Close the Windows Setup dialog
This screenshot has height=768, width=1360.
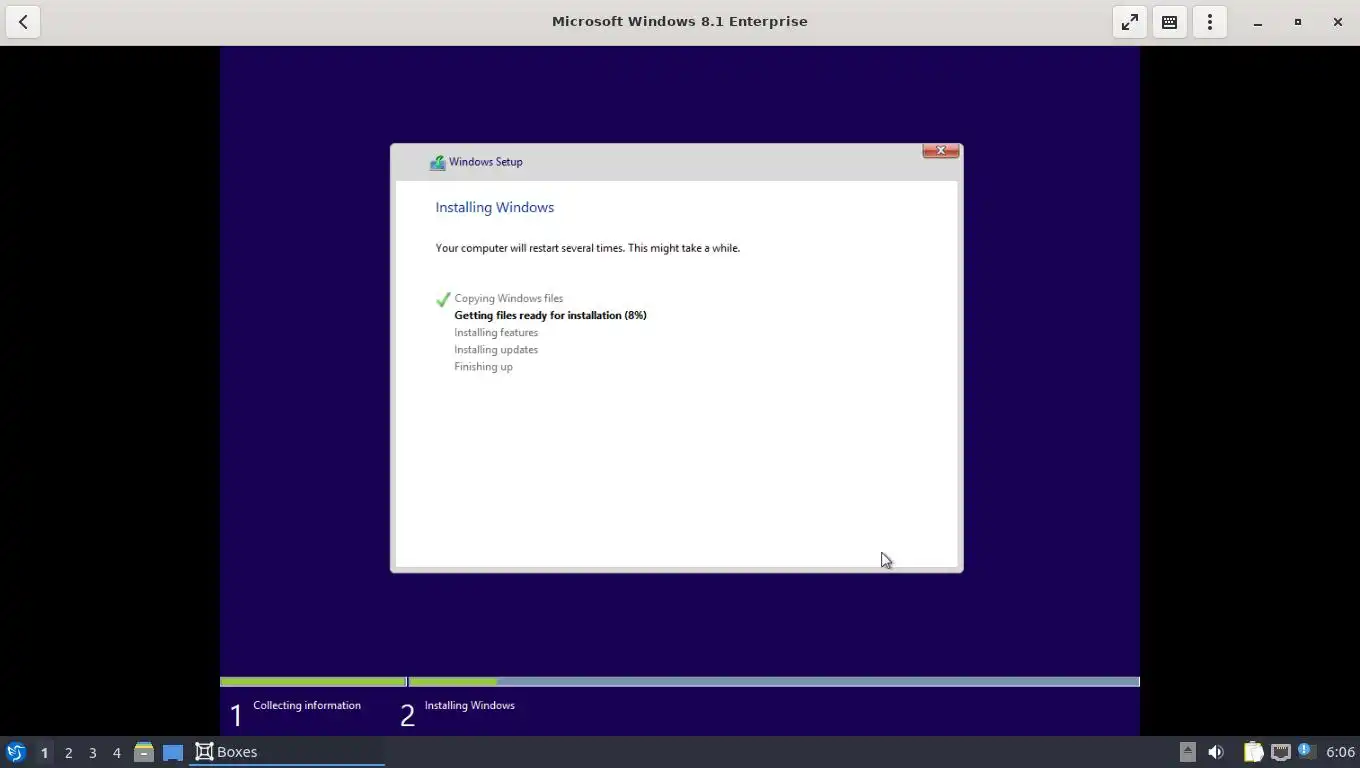tap(940, 151)
